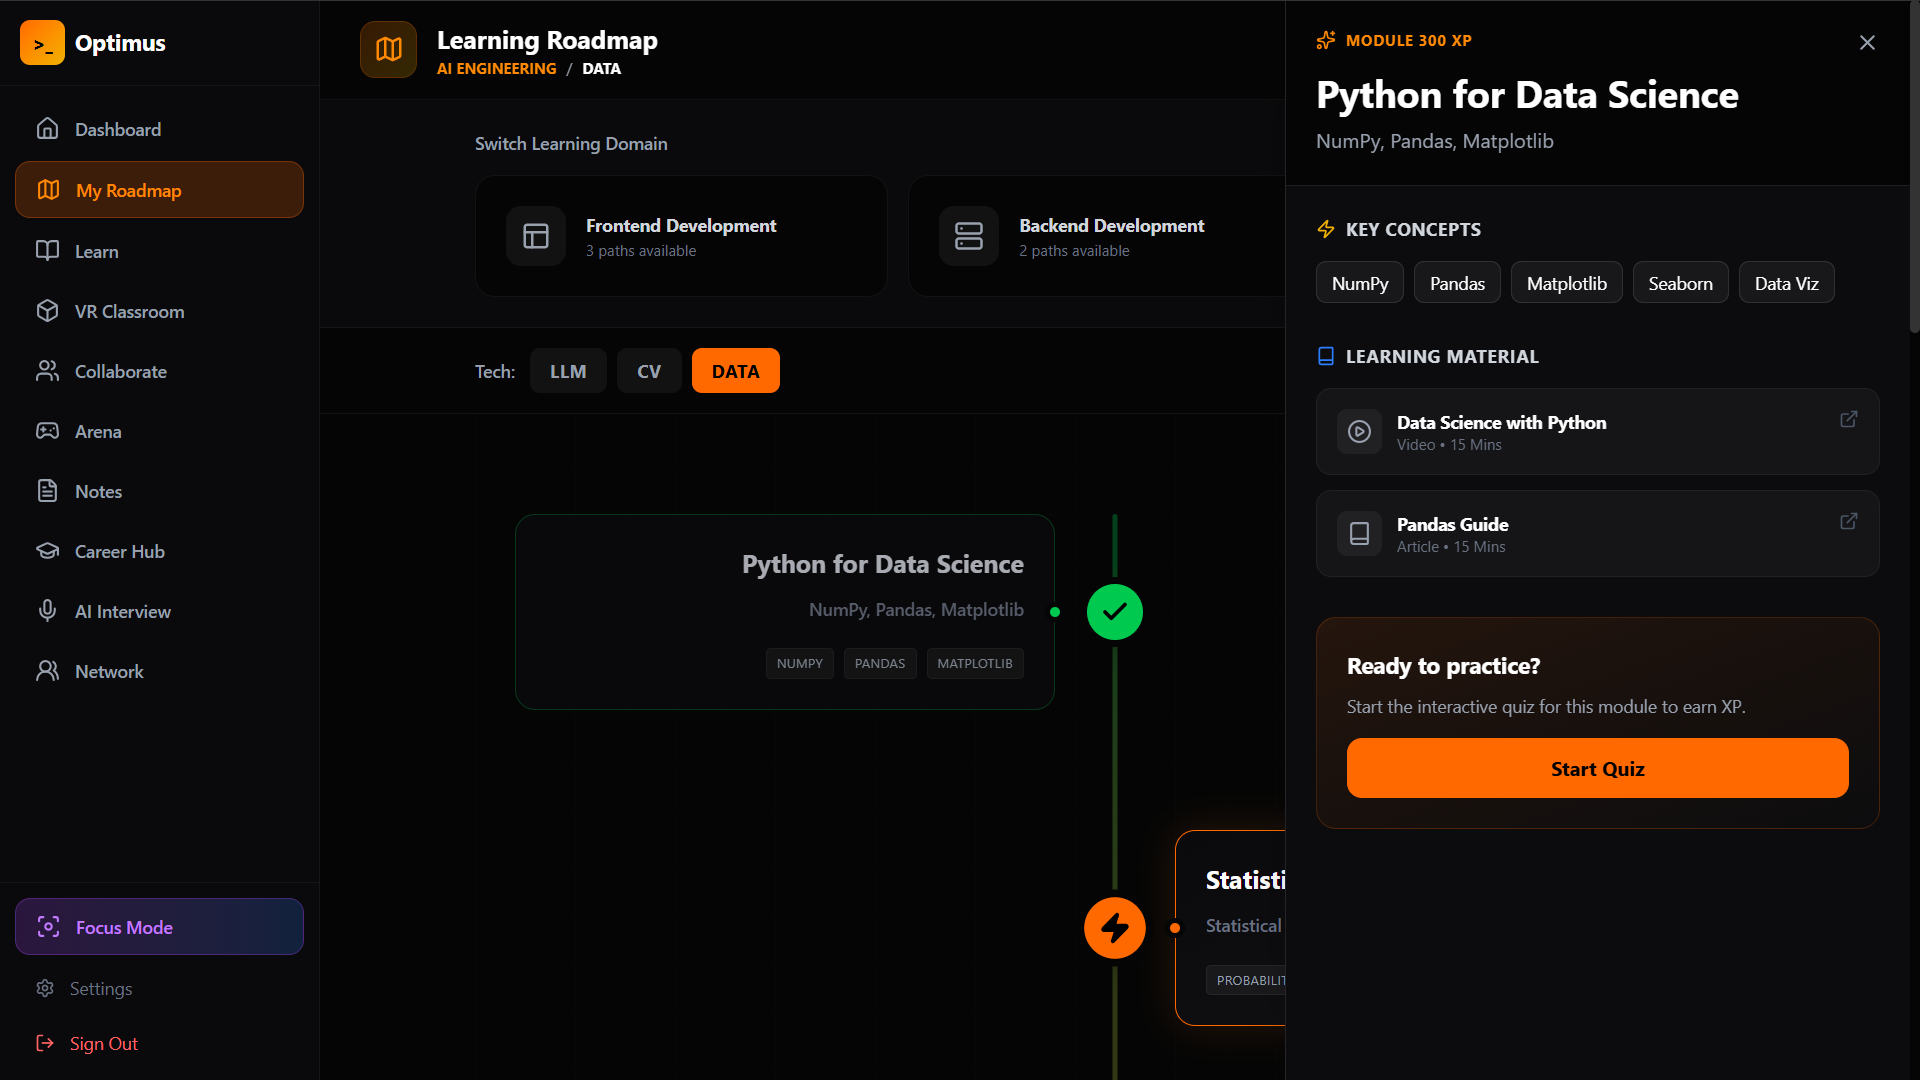Click the Arena gamepad icon

click(x=47, y=431)
